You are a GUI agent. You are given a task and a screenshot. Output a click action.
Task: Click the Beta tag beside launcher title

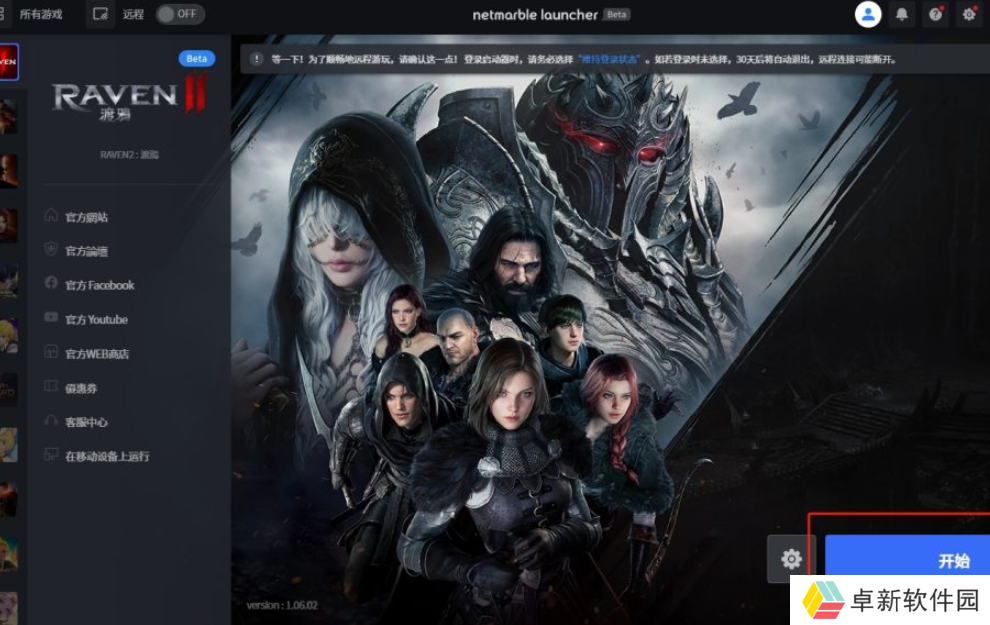tap(616, 15)
